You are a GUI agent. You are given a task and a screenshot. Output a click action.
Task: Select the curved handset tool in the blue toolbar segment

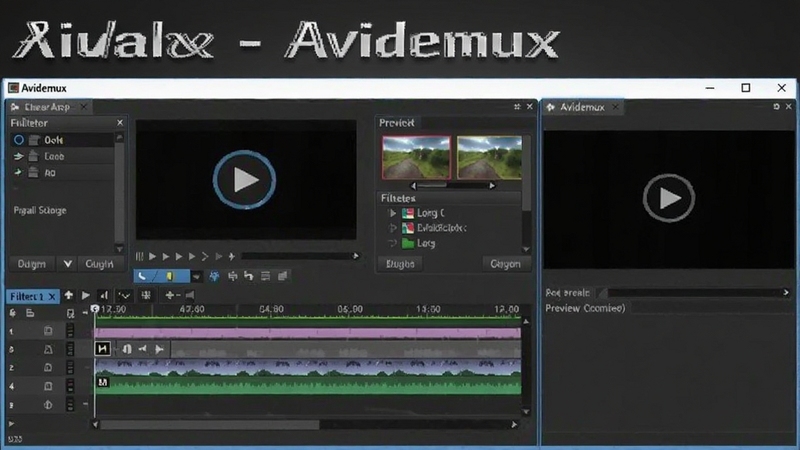[x=142, y=276]
